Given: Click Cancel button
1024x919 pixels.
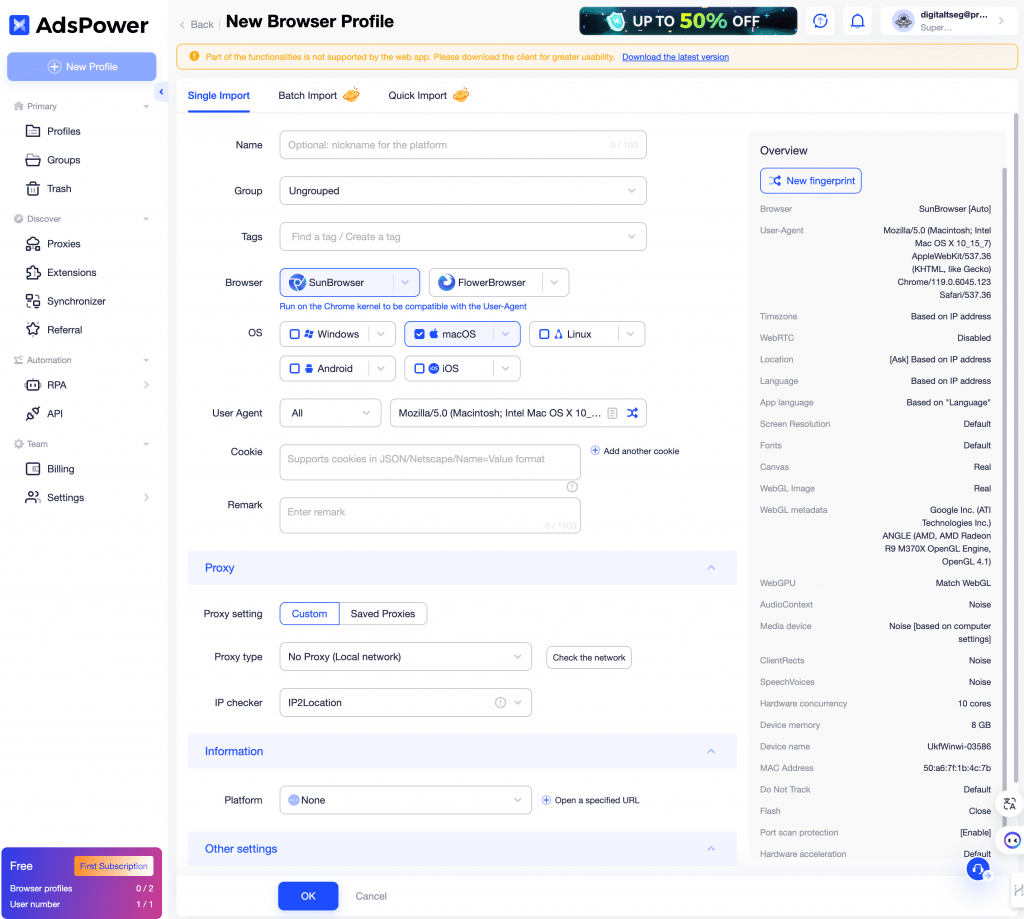Looking at the screenshot, I should click(x=371, y=896).
